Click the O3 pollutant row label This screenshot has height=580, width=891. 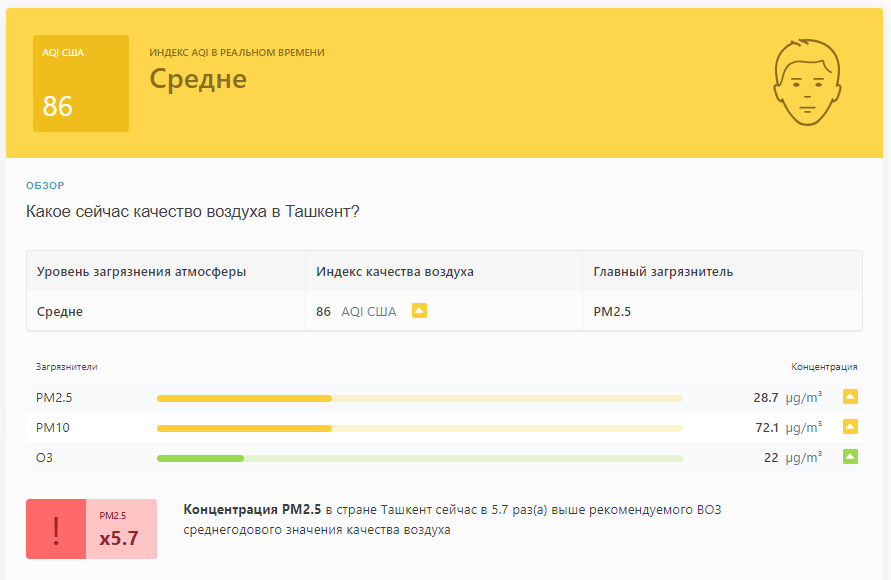tap(44, 457)
